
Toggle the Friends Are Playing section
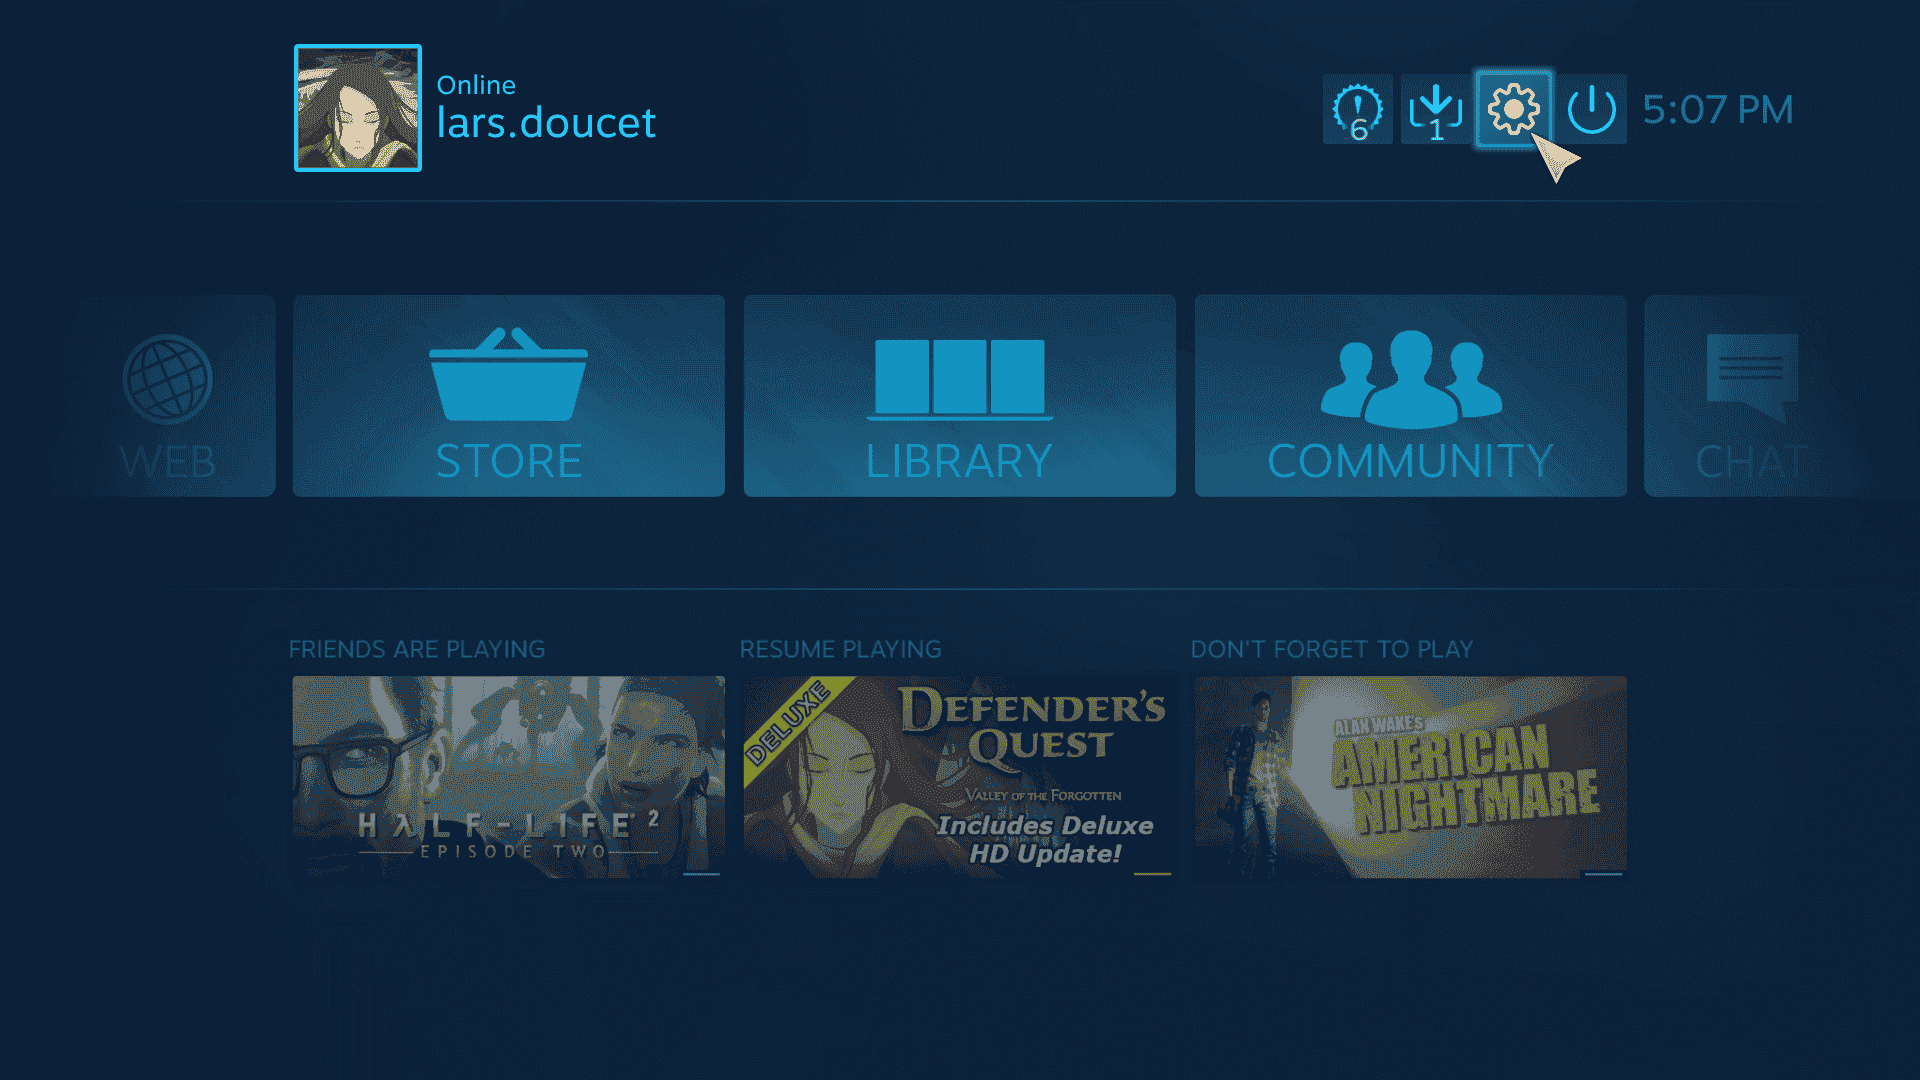coord(417,646)
